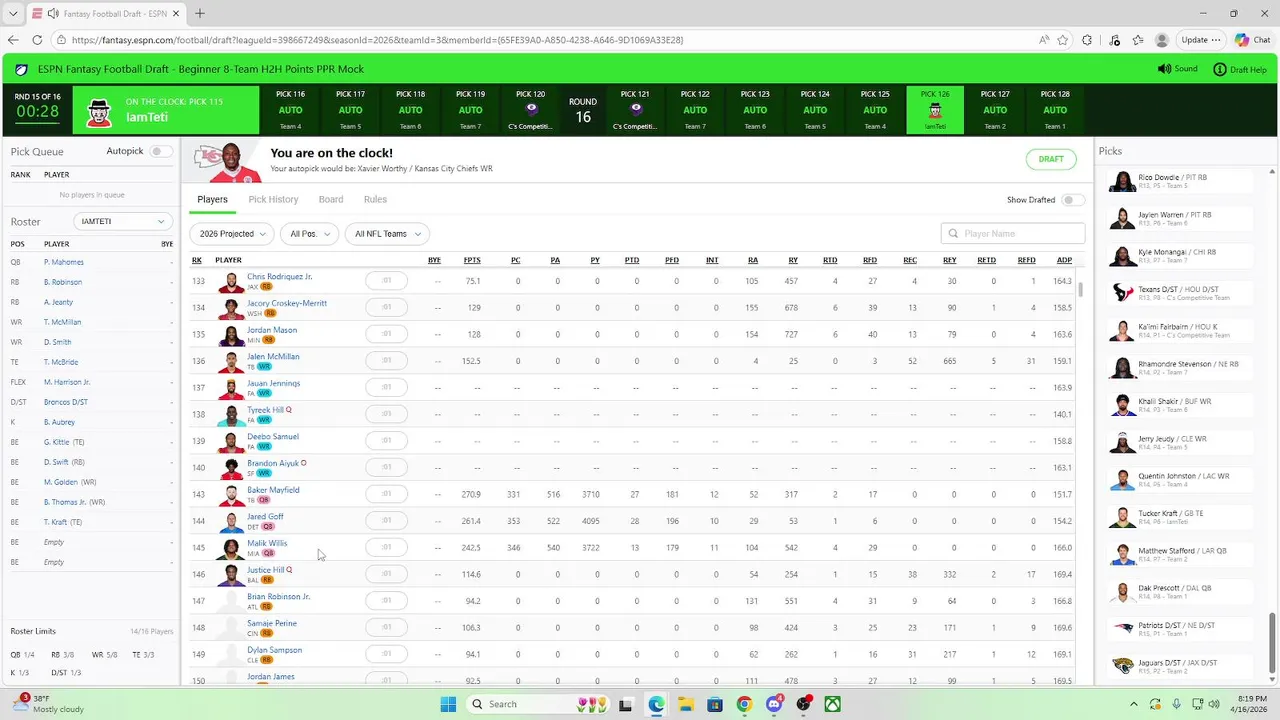The width and height of the screenshot is (1280, 720).
Task: Click Xavier Worthy Chiefs headshot
Action: pos(229,160)
